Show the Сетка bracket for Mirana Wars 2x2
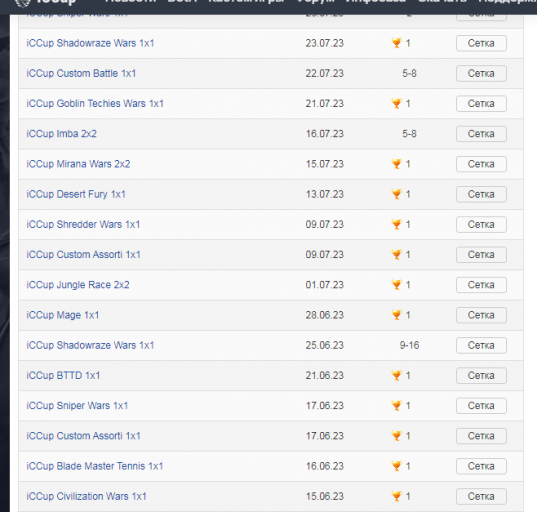Viewport: 537px width, 512px height. [x=481, y=164]
